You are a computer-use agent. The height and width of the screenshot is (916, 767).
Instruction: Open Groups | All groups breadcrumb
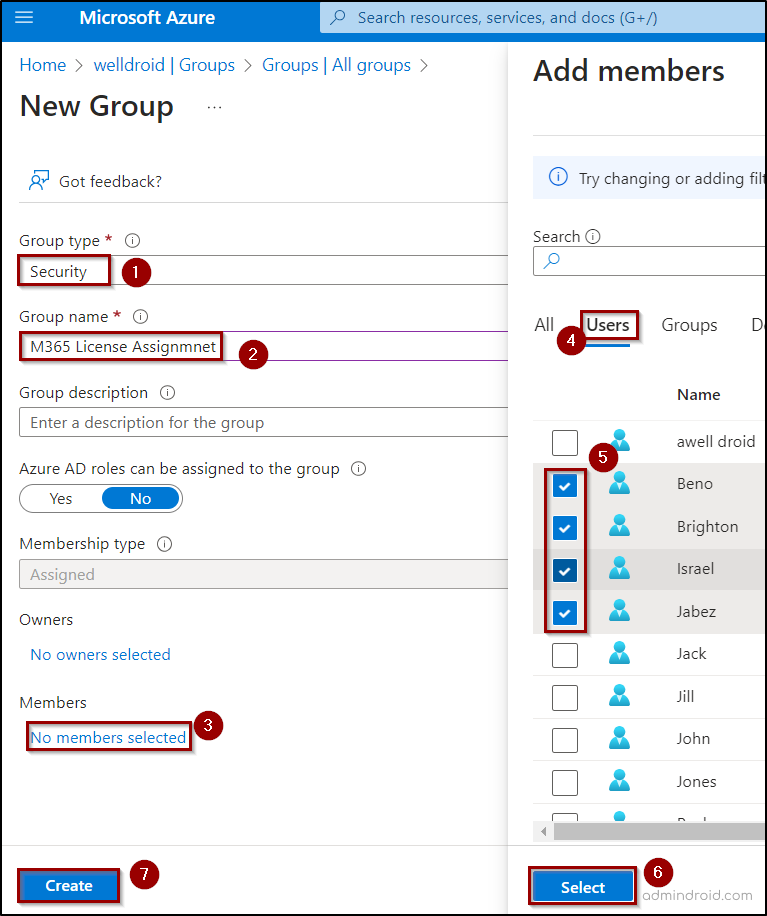coord(336,65)
